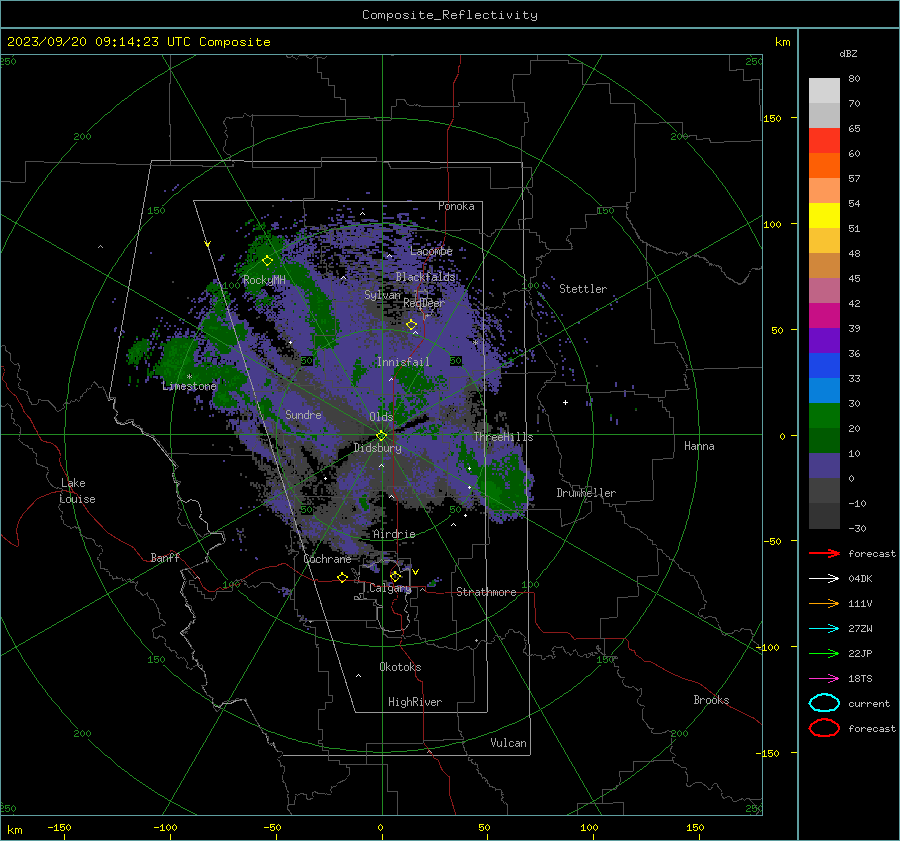This screenshot has width=900, height=841.
Task: Click the magenta 18TS arrow legend icon
Action: pos(824,679)
